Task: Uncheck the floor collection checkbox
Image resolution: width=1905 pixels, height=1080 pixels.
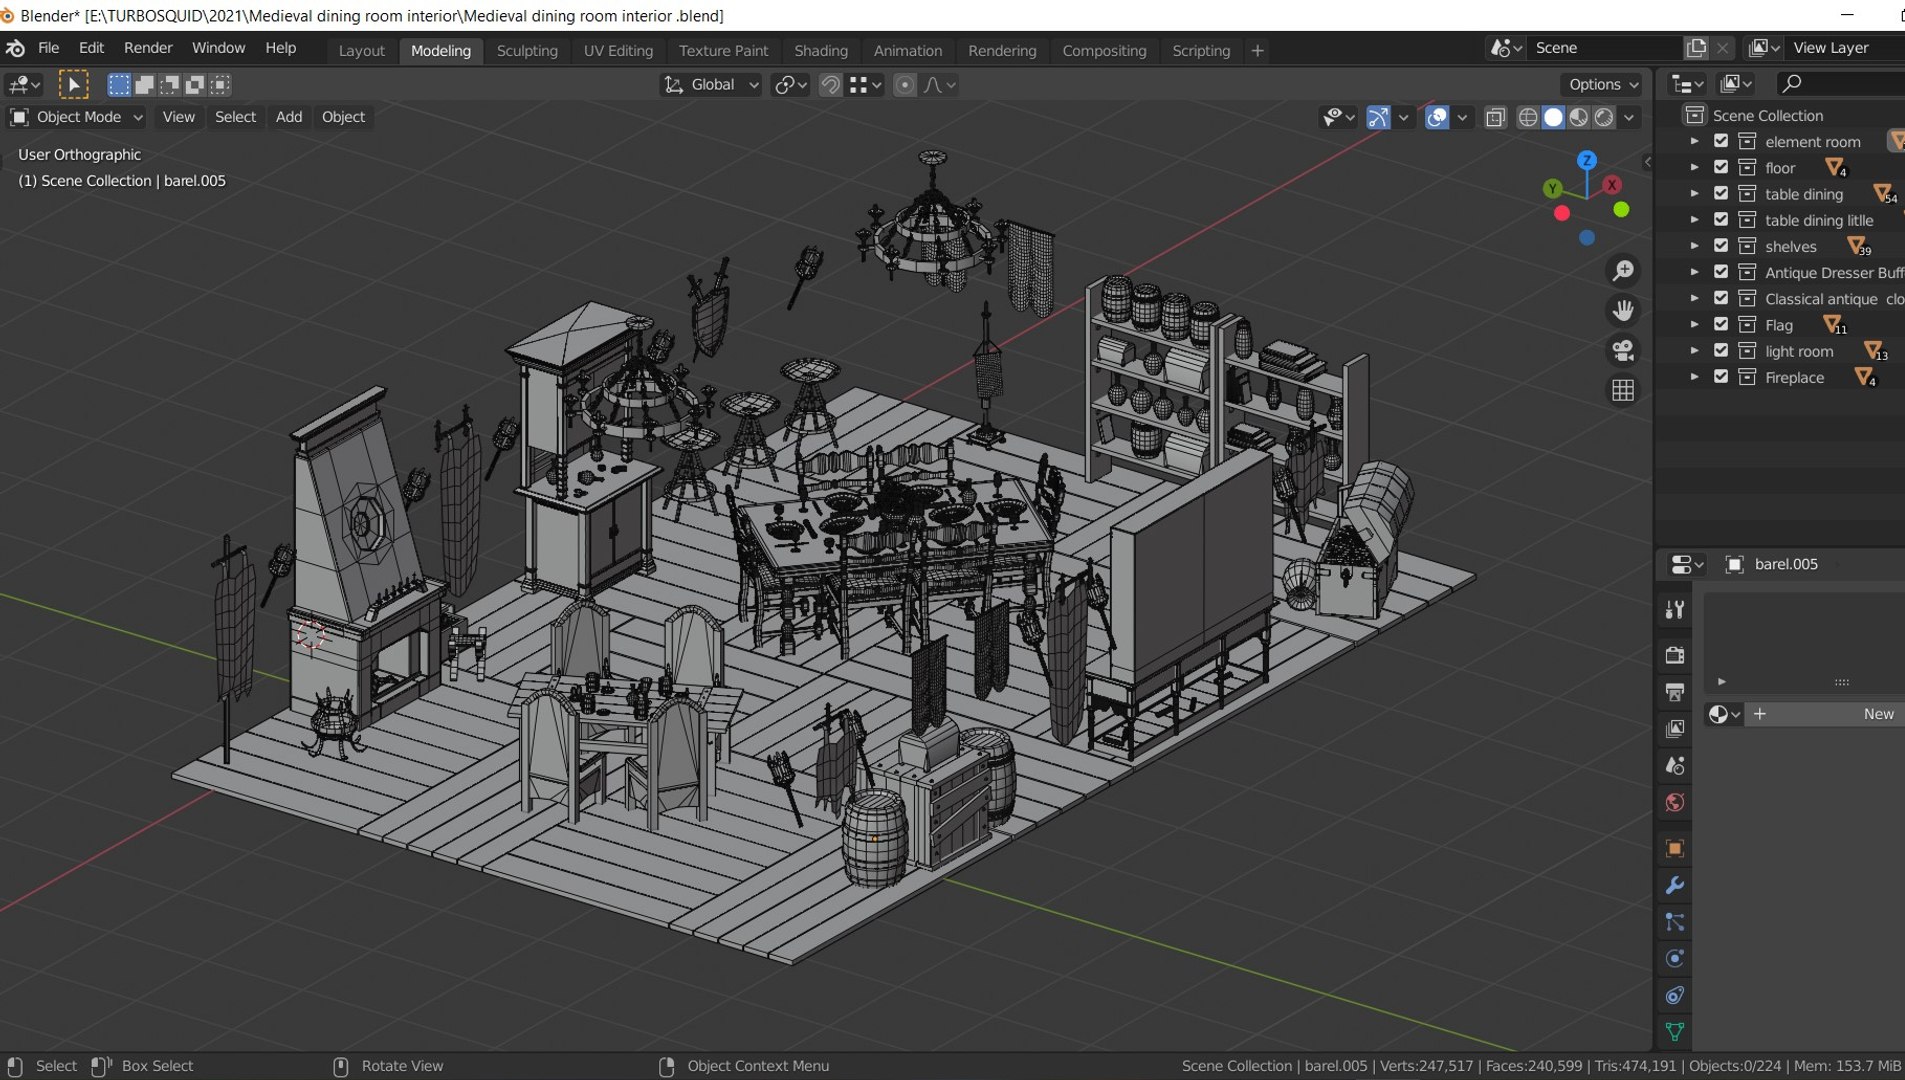Action: coord(1721,167)
